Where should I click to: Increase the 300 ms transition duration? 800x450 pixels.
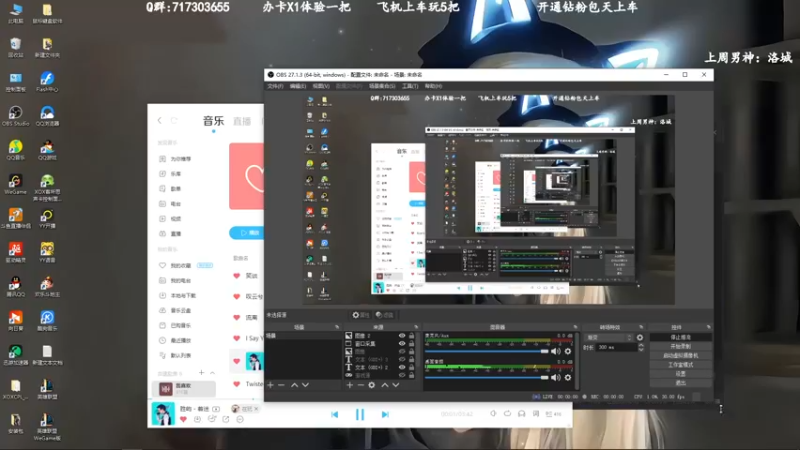coord(641,345)
